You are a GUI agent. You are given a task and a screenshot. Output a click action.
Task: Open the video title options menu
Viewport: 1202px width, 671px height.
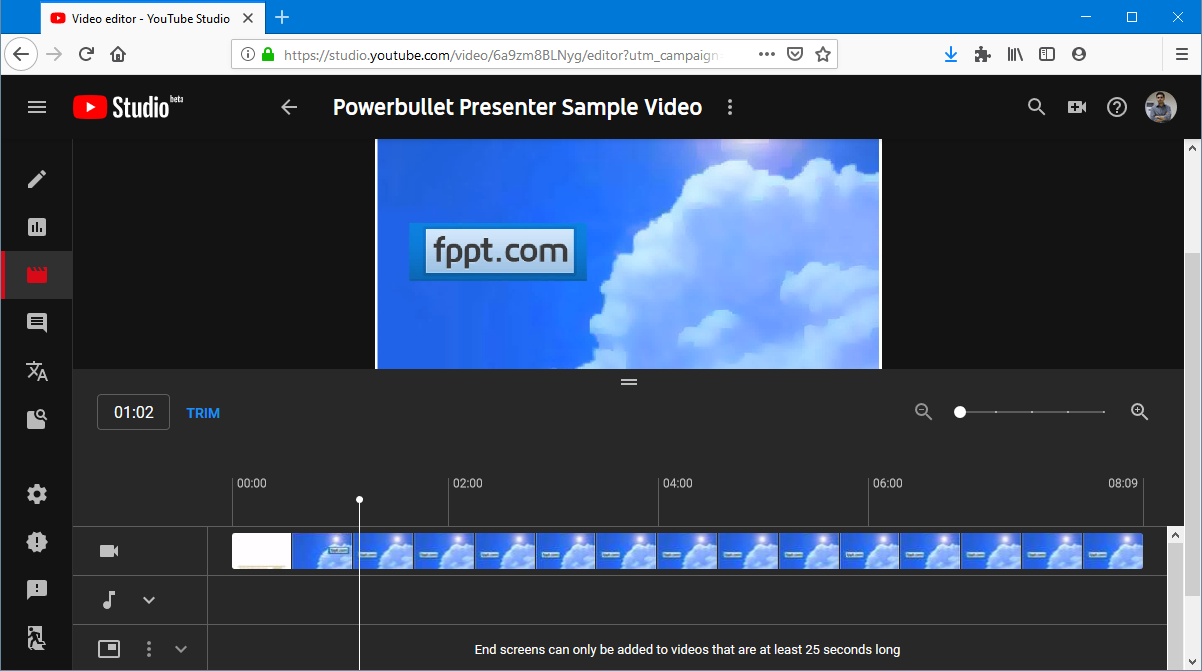coord(730,107)
